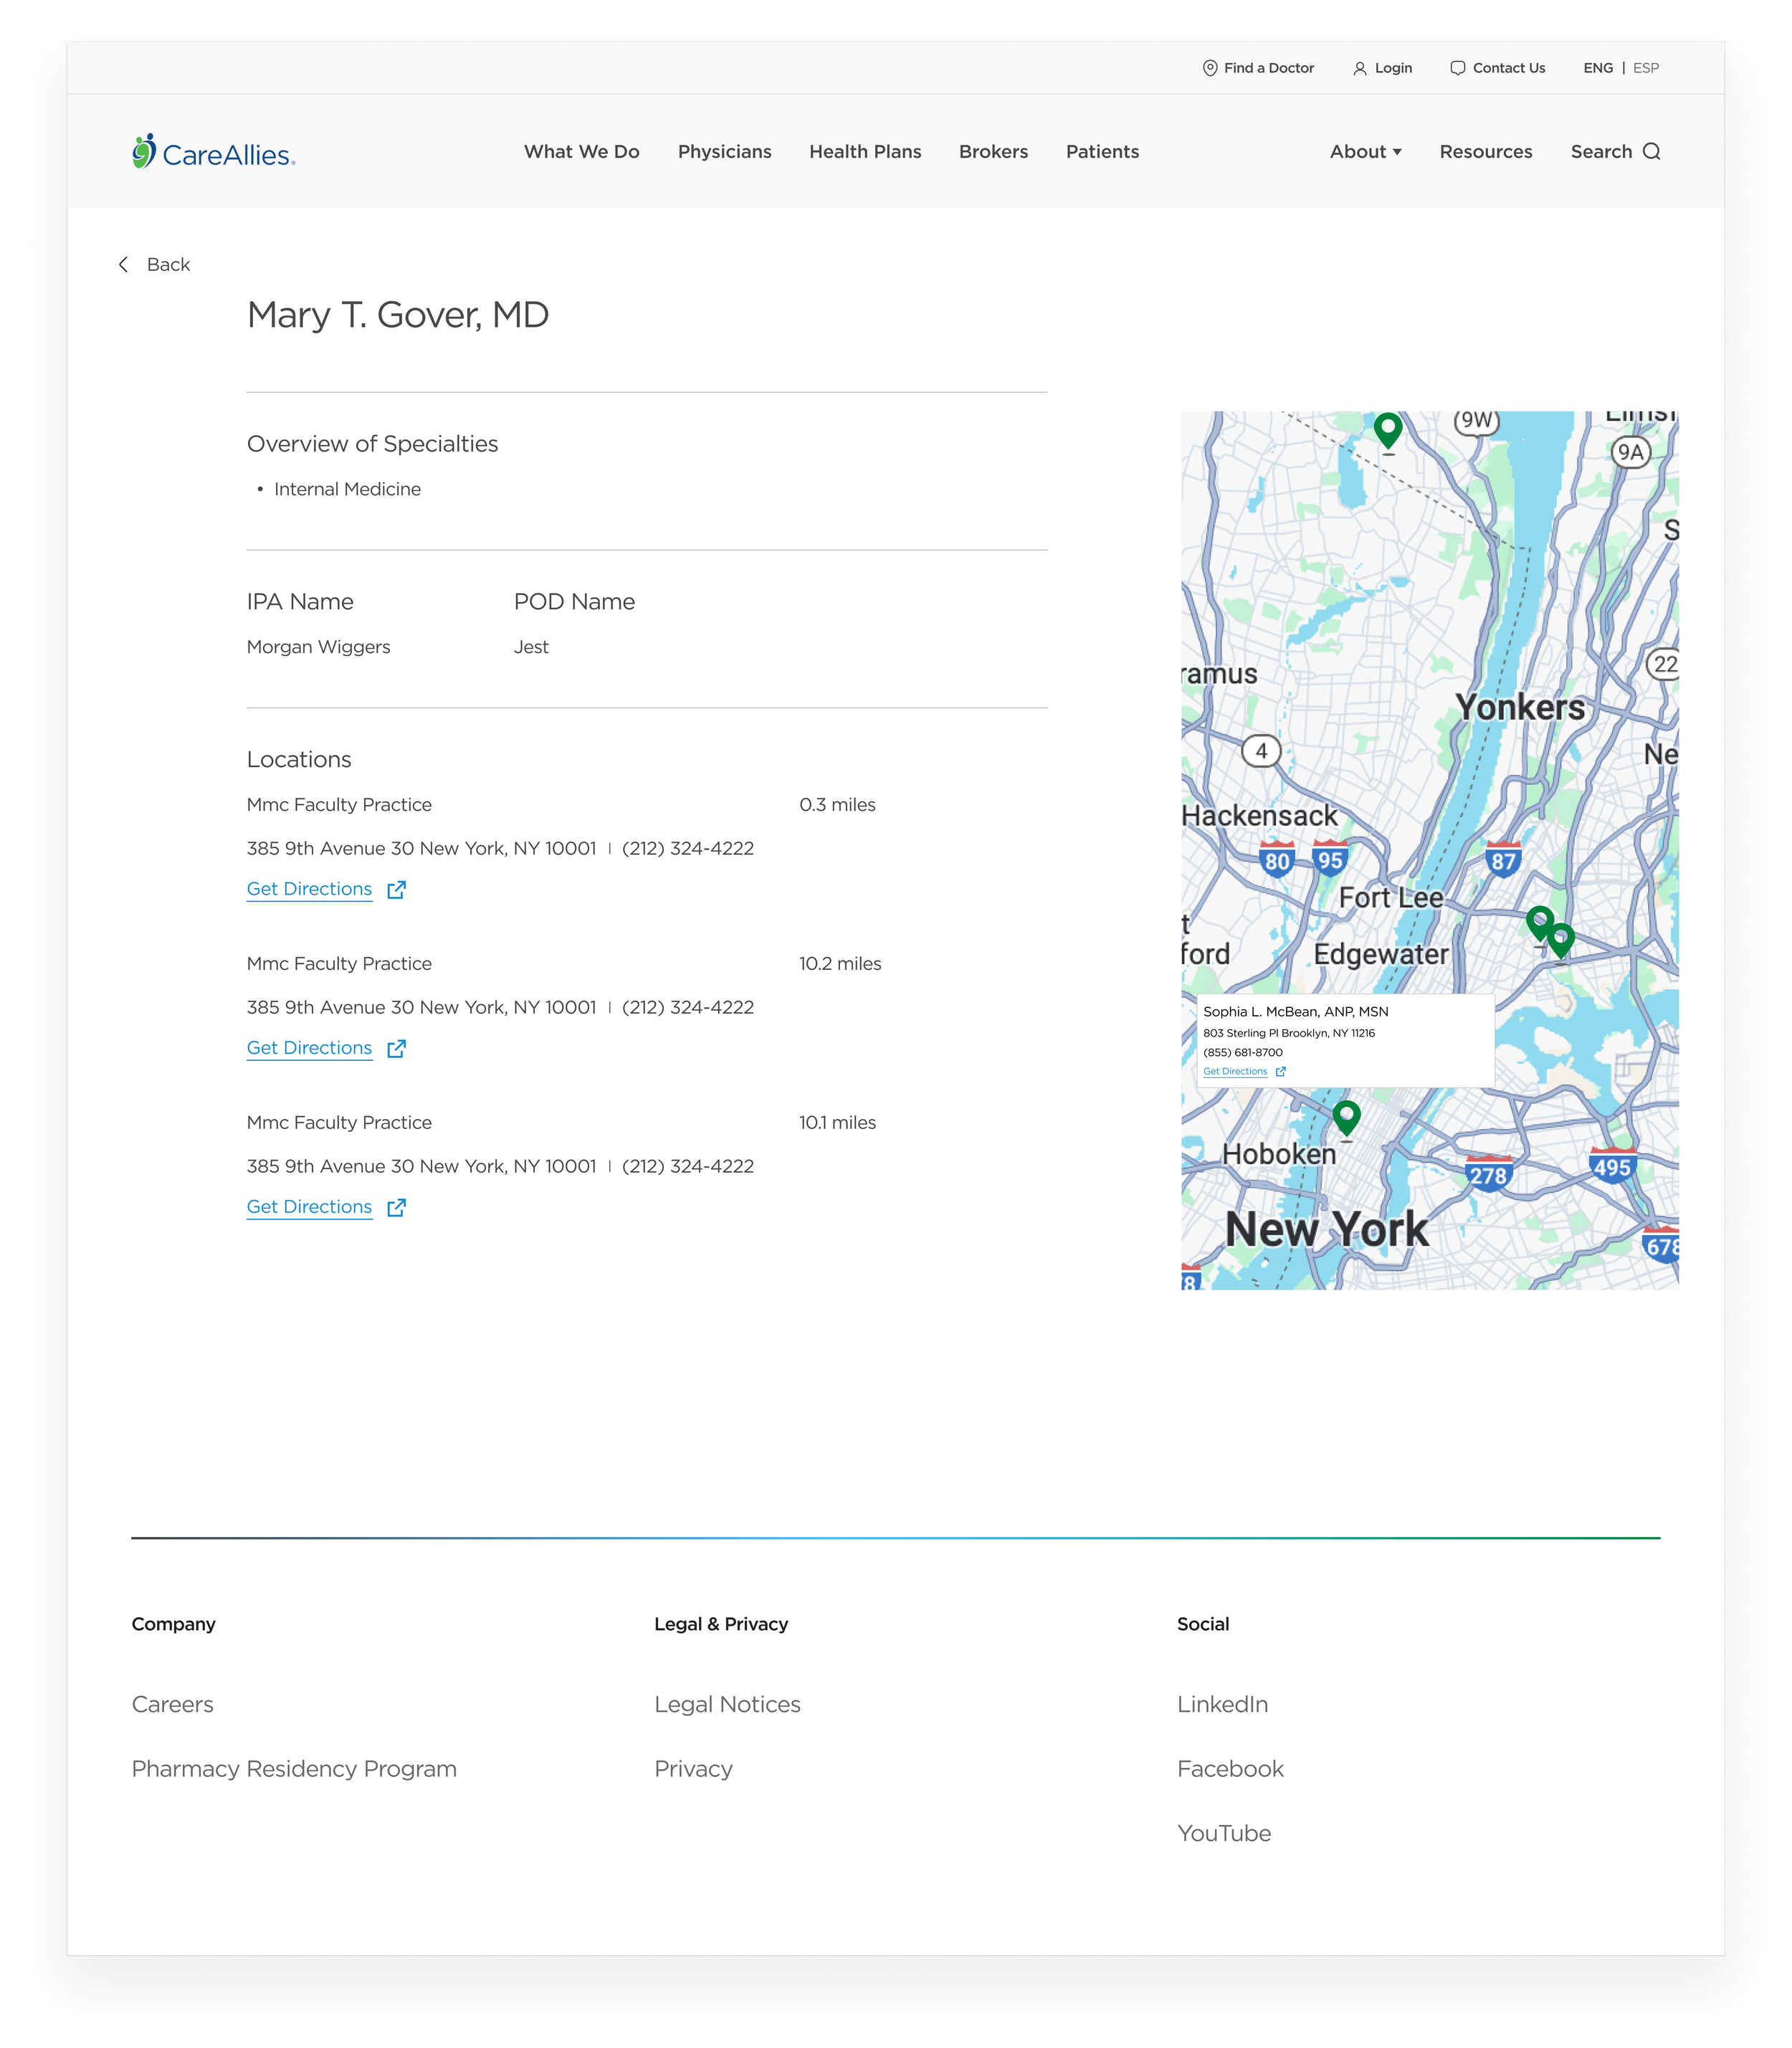Click external link icon in map popup
The height and width of the screenshot is (2048, 1792).
[1281, 1071]
